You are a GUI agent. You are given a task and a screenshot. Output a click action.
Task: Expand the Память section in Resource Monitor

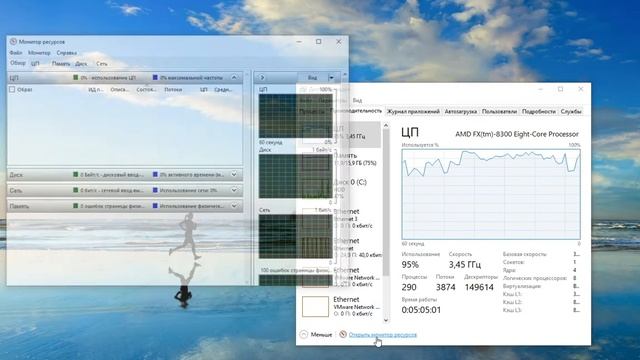pyautogui.click(x=234, y=206)
